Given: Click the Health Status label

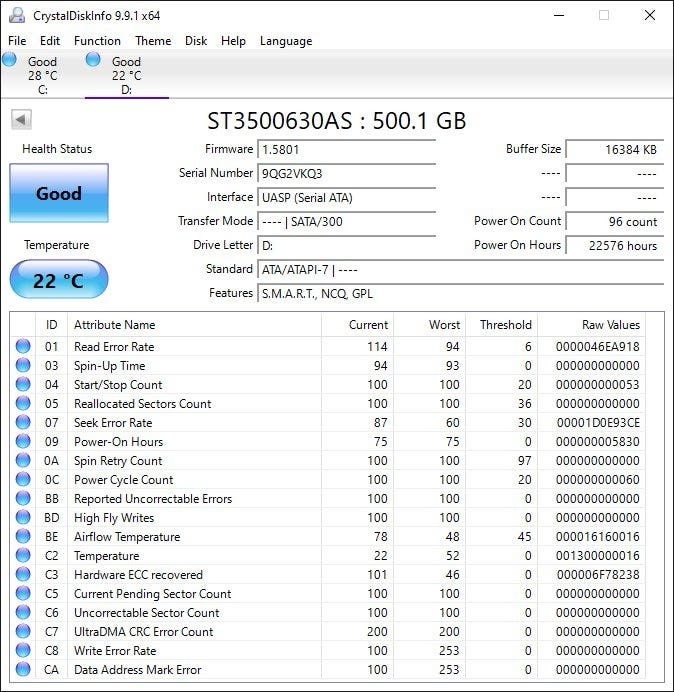Looking at the screenshot, I should click(57, 149).
